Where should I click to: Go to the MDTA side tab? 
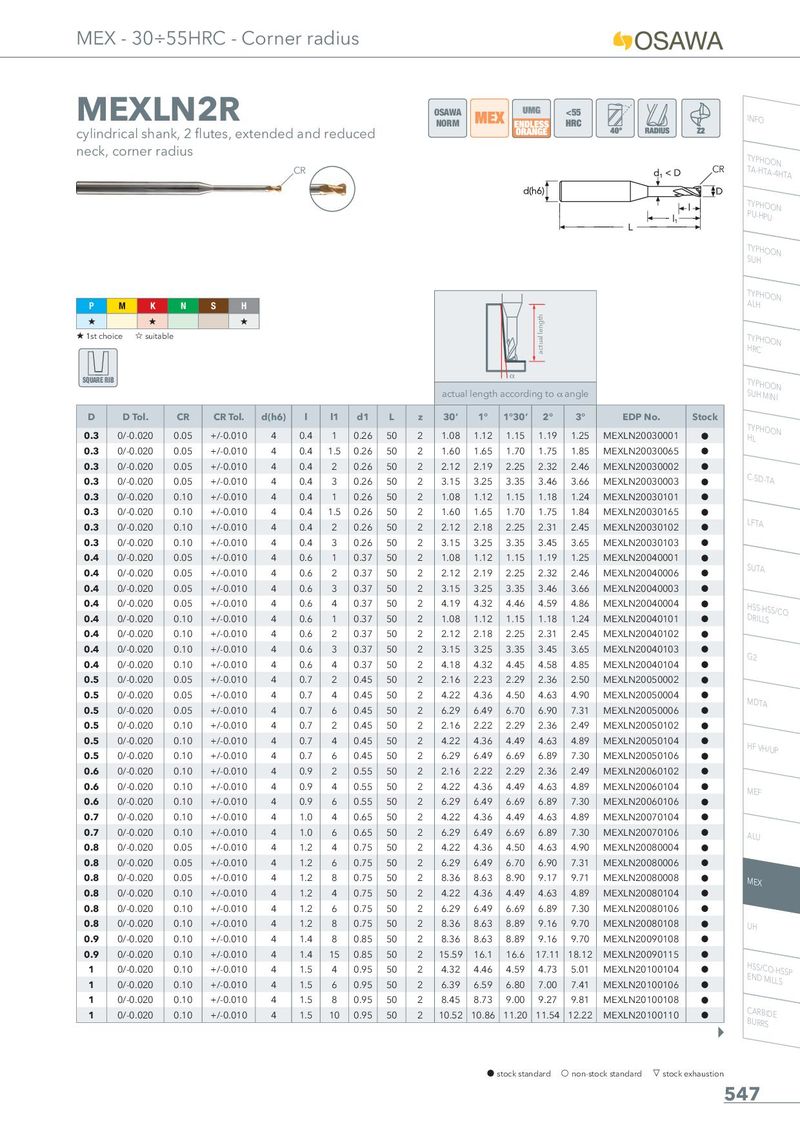coord(770,704)
